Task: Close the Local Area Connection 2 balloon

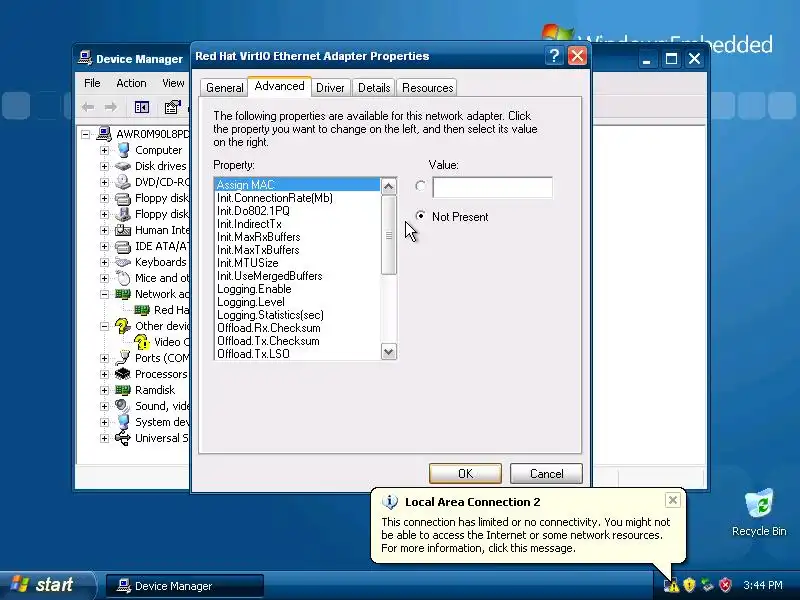Action: click(672, 500)
